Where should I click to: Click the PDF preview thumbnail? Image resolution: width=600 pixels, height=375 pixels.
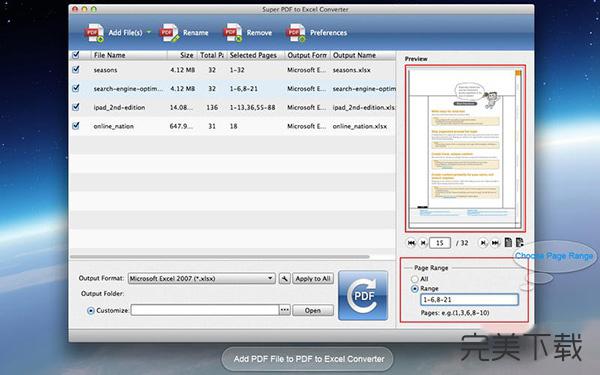pyautogui.click(x=465, y=148)
